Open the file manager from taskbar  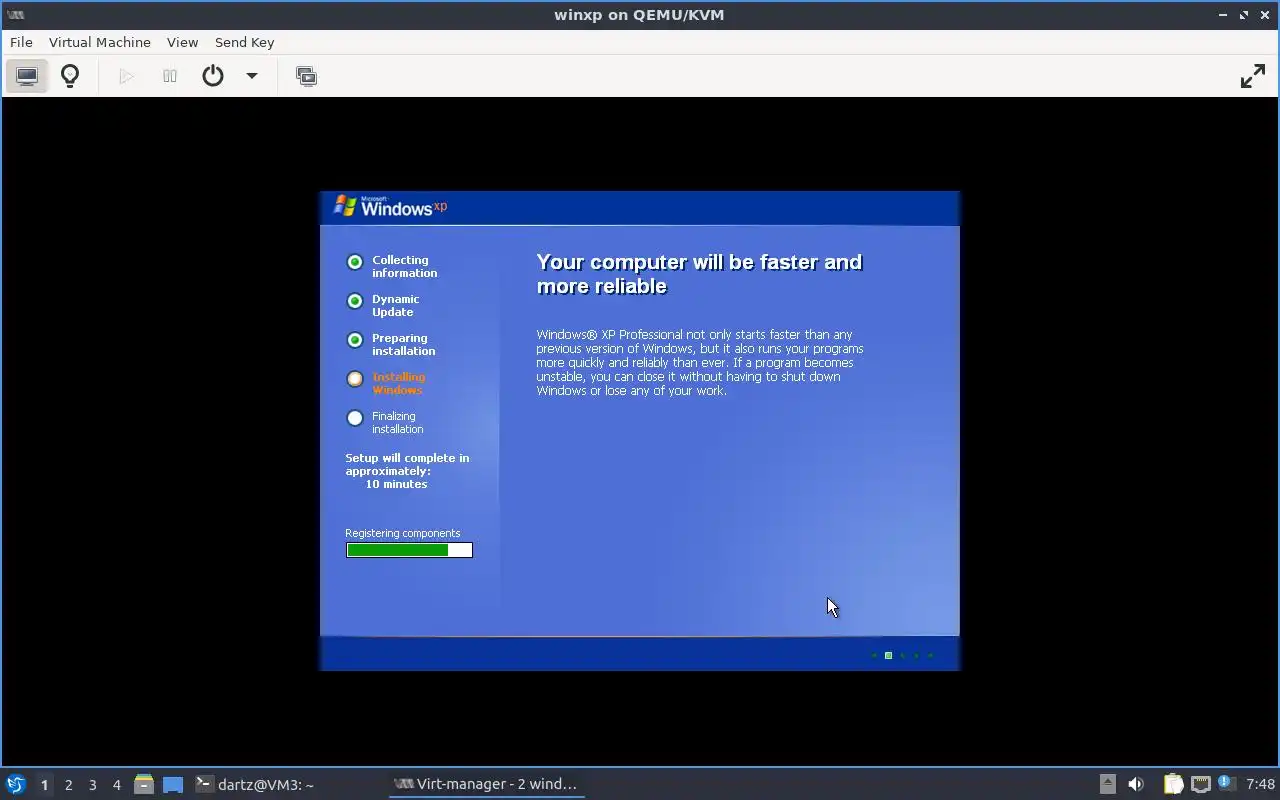(144, 784)
